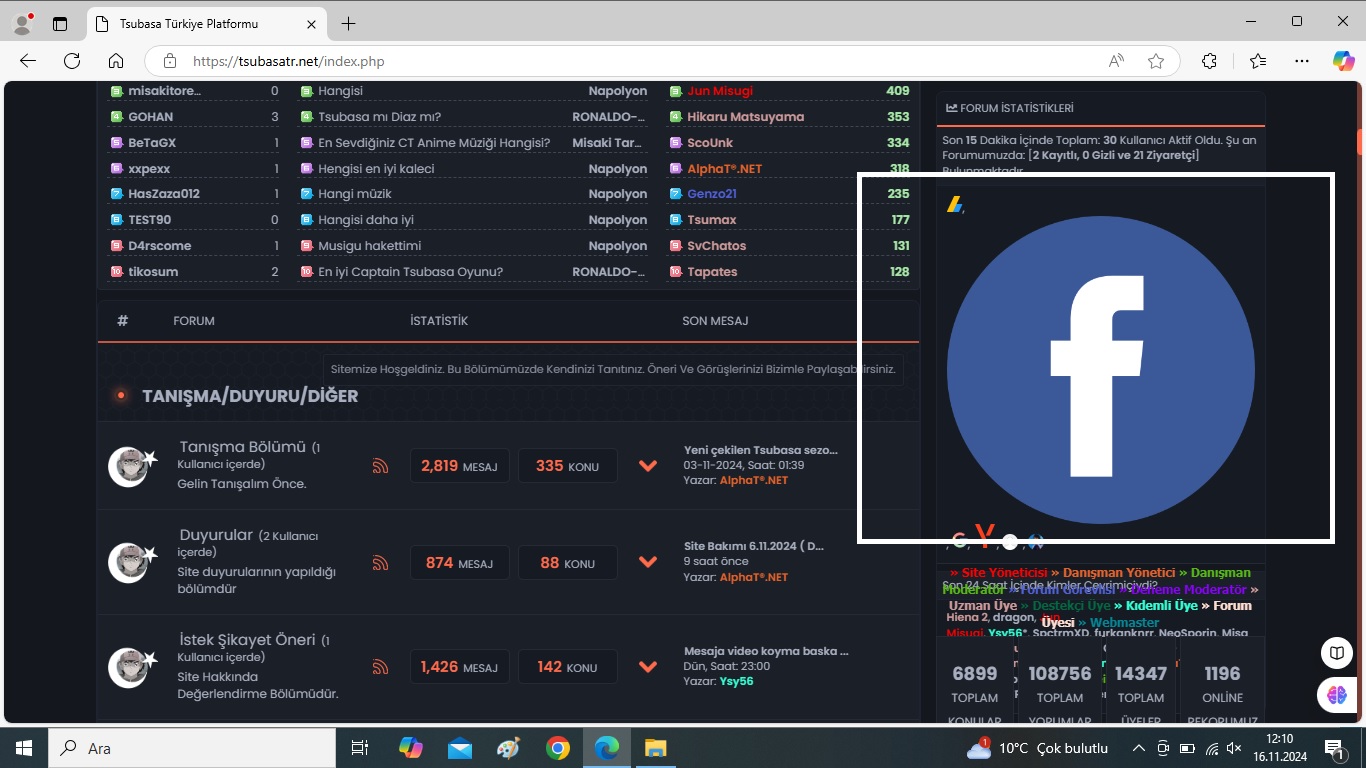View user HasZaza012's profile
Viewport: 1366px width, 768px height.
(x=164, y=194)
